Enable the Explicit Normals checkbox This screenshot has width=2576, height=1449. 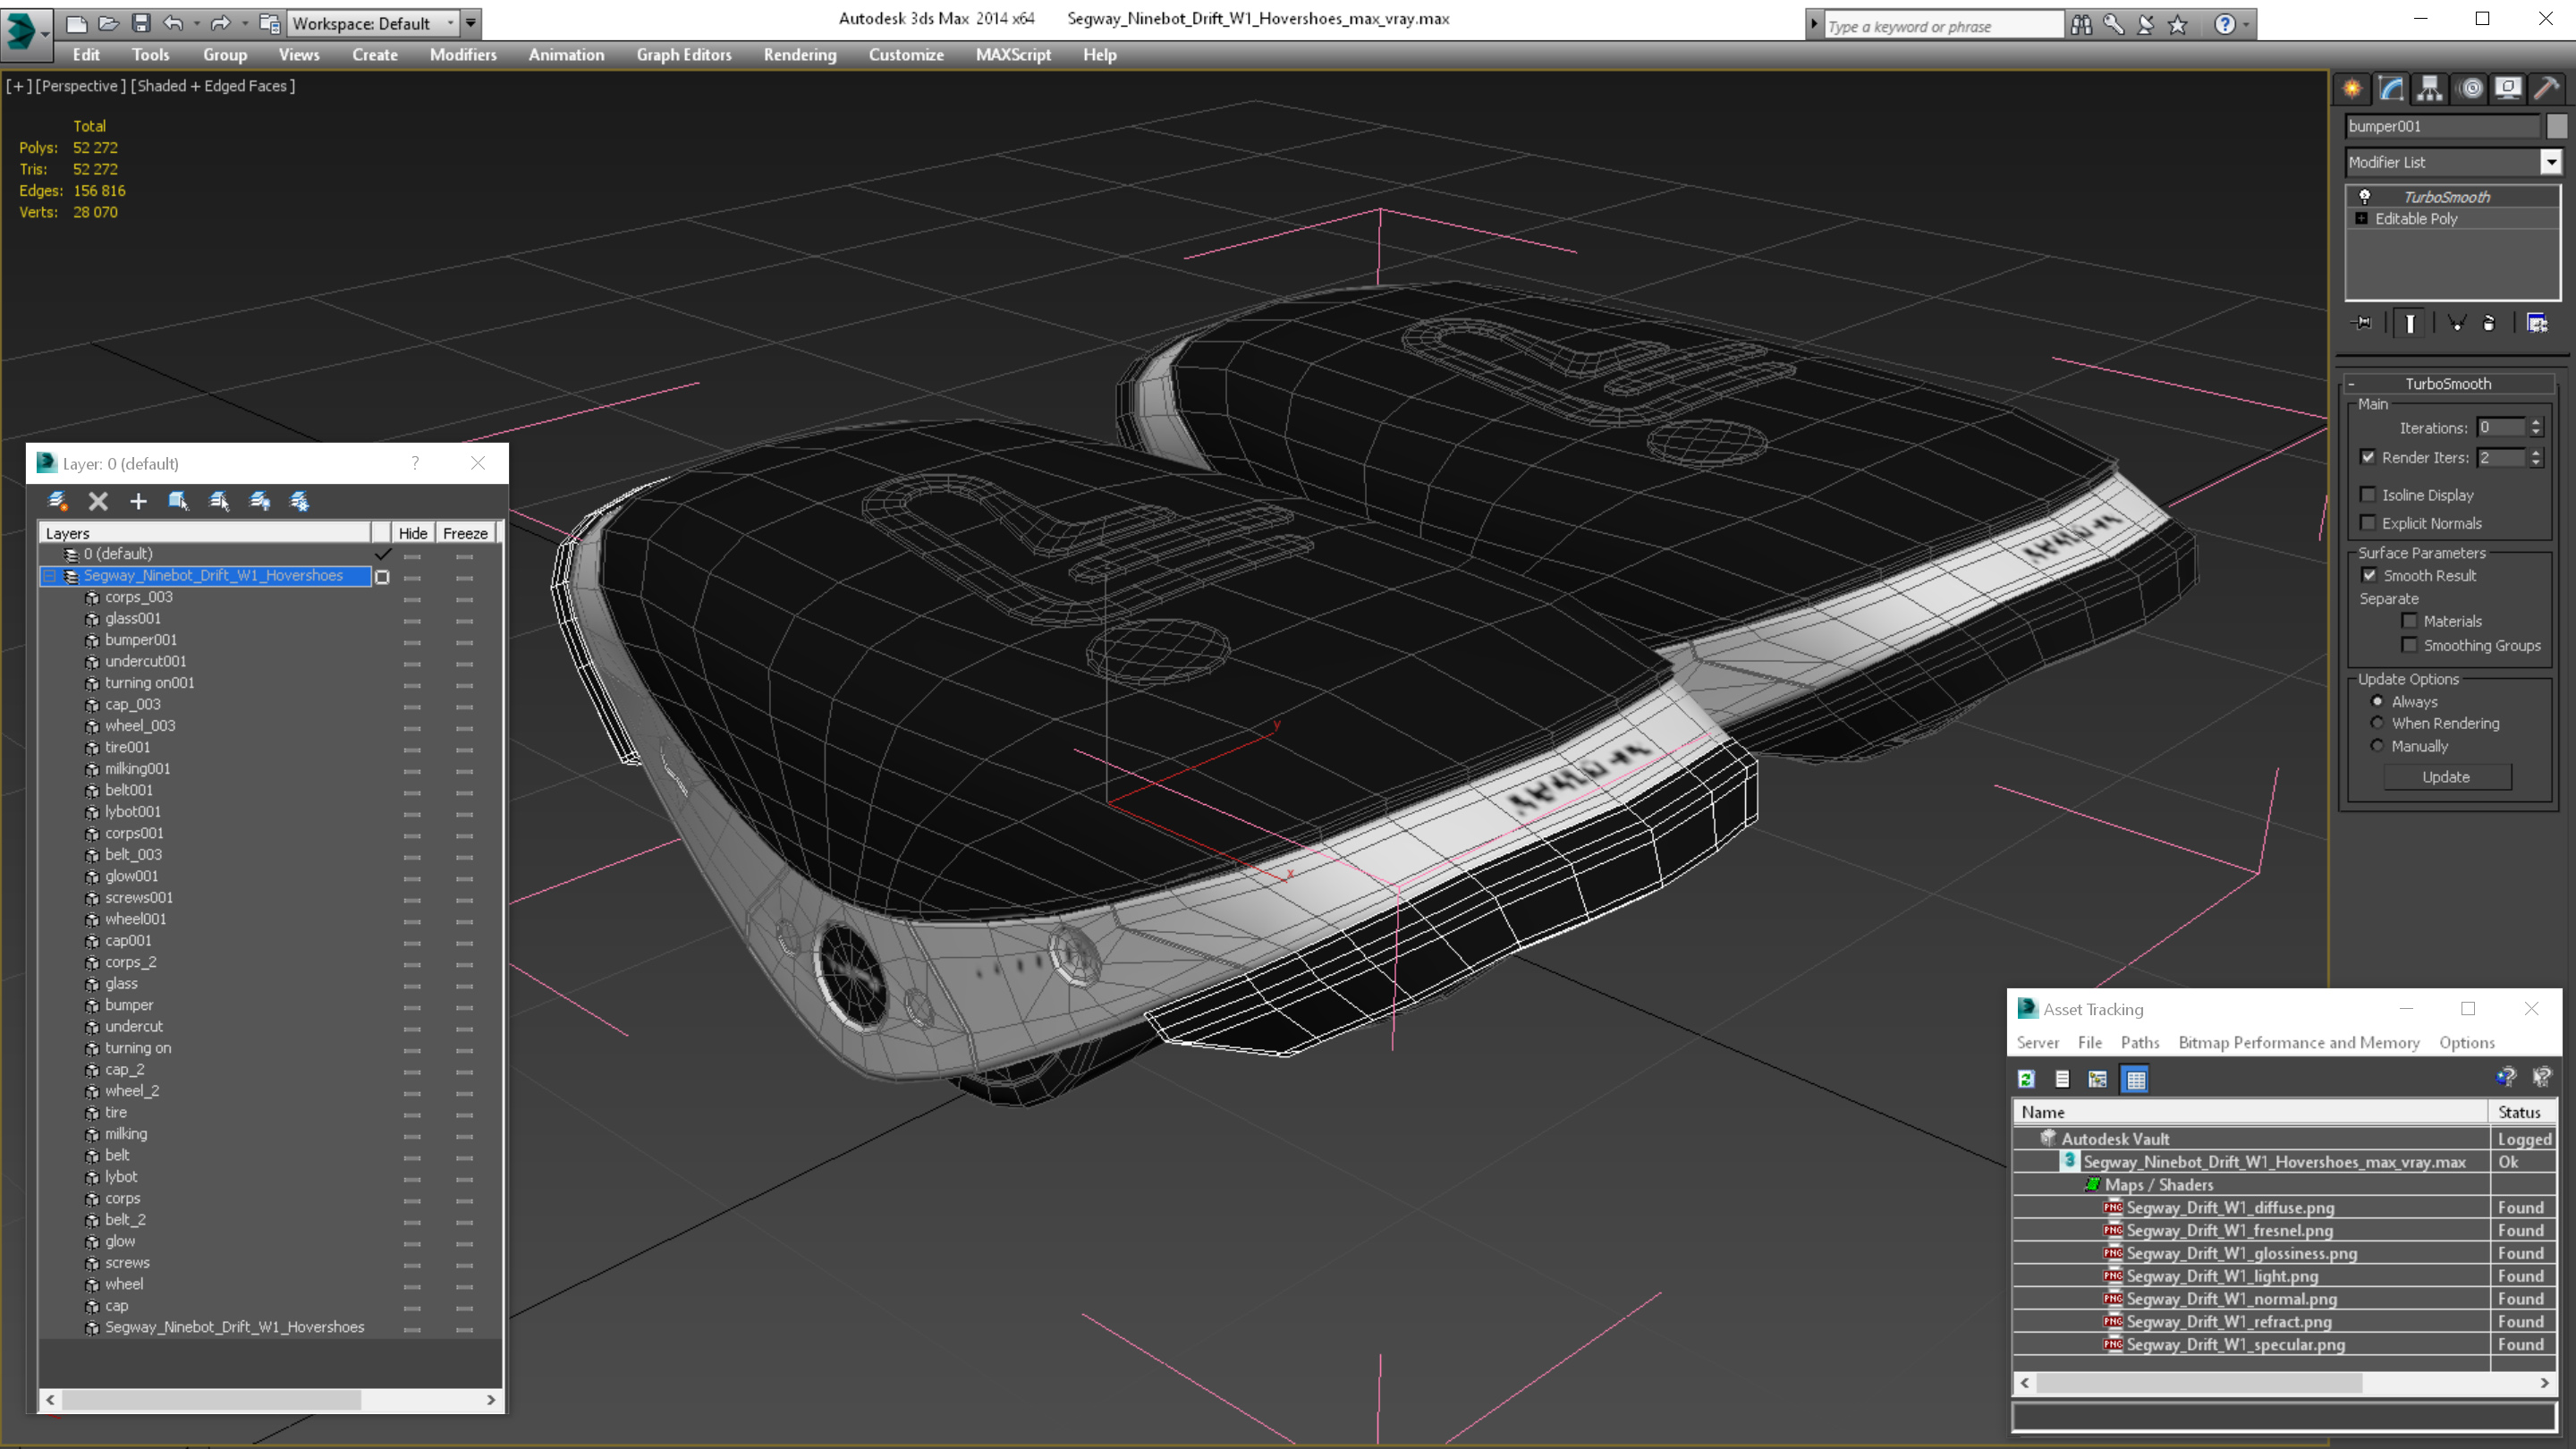click(x=2368, y=523)
